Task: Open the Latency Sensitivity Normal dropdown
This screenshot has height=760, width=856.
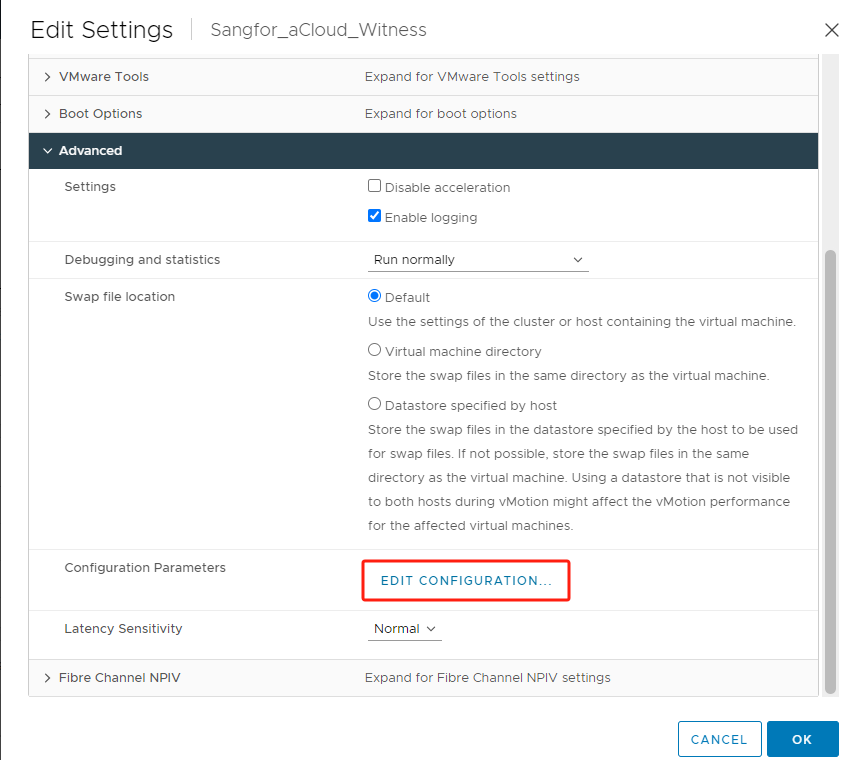Action: pos(405,629)
